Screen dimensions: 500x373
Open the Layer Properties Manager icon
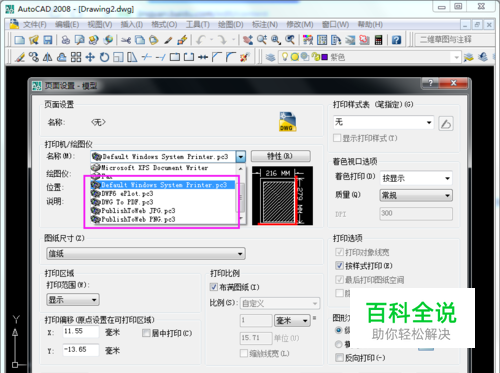pos(270,57)
